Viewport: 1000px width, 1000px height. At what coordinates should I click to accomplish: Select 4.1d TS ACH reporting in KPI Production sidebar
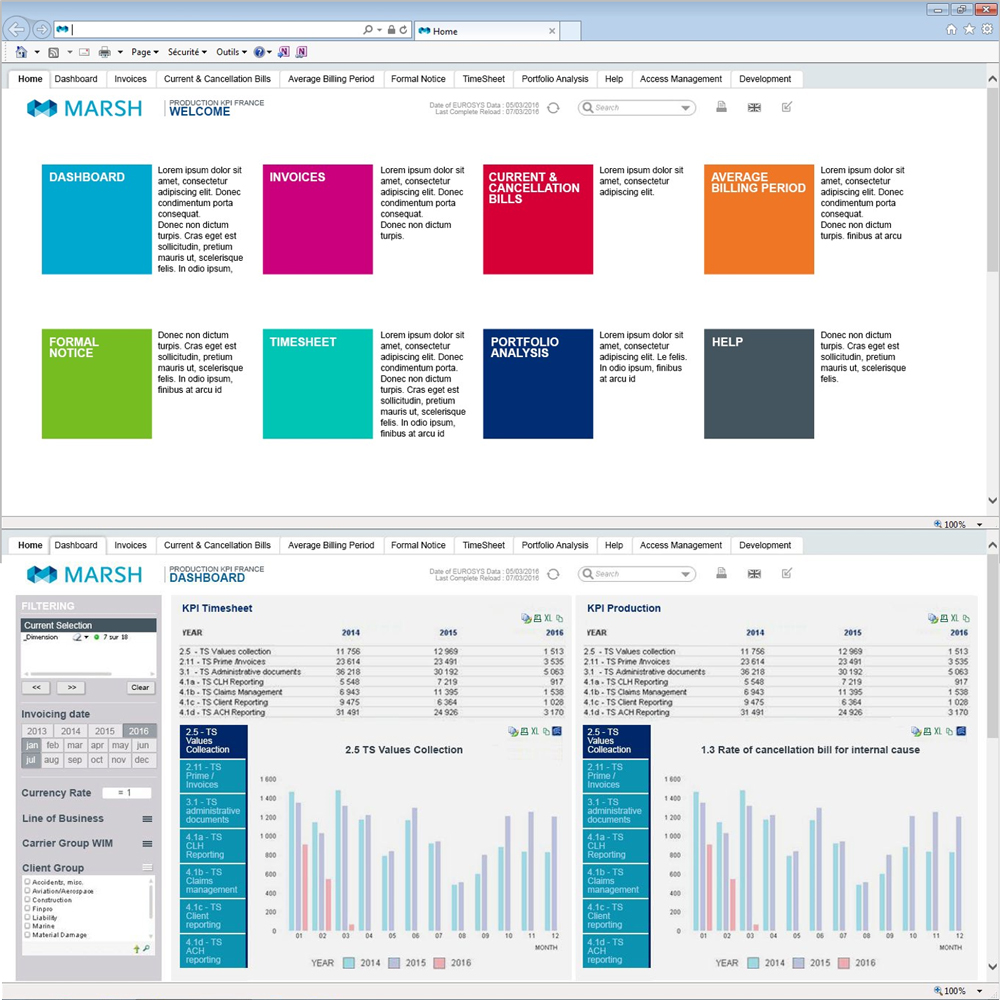(x=615, y=951)
